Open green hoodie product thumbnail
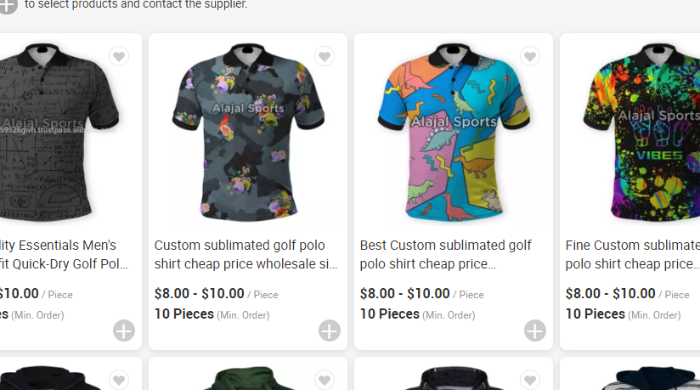The width and height of the screenshot is (700, 390). [248, 378]
